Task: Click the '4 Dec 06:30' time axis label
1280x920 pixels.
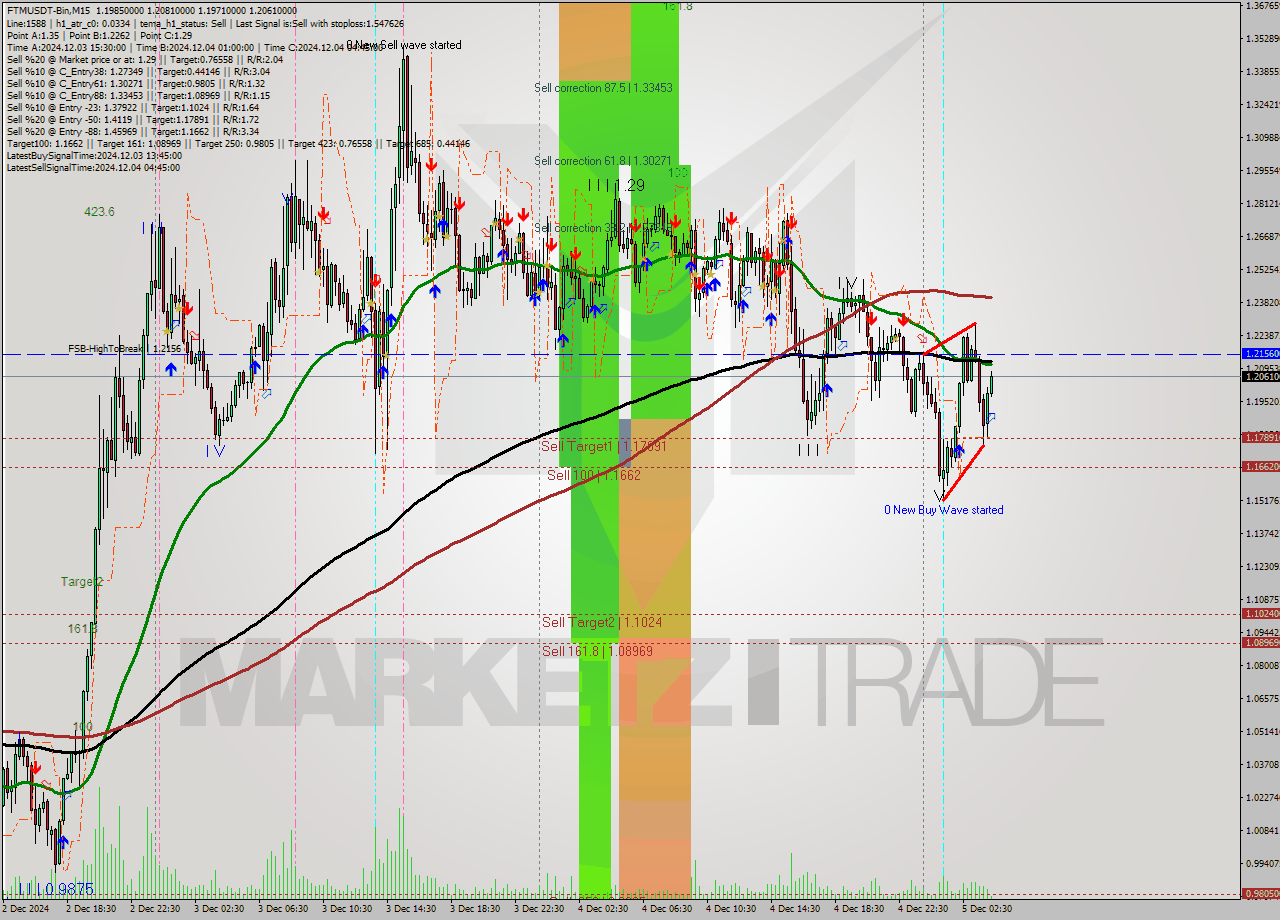Action: click(667, 910)
